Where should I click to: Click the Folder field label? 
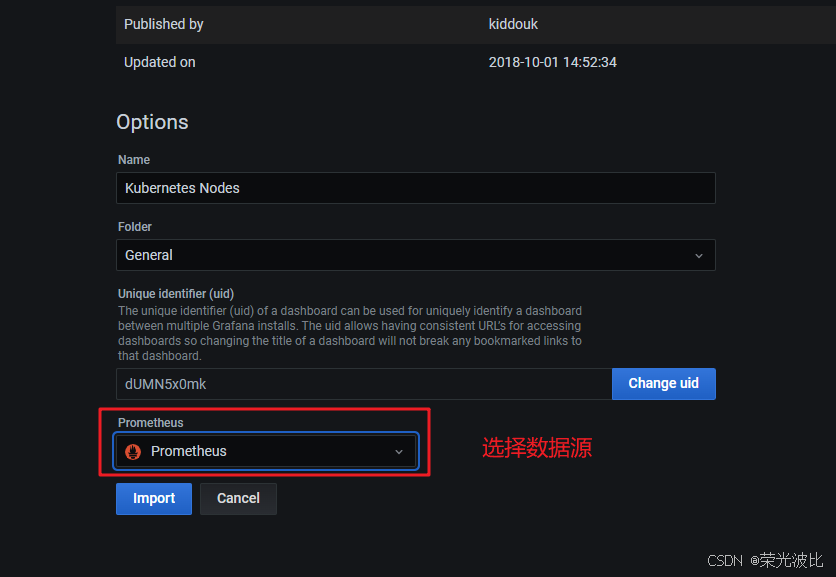(x=135, y=227)
